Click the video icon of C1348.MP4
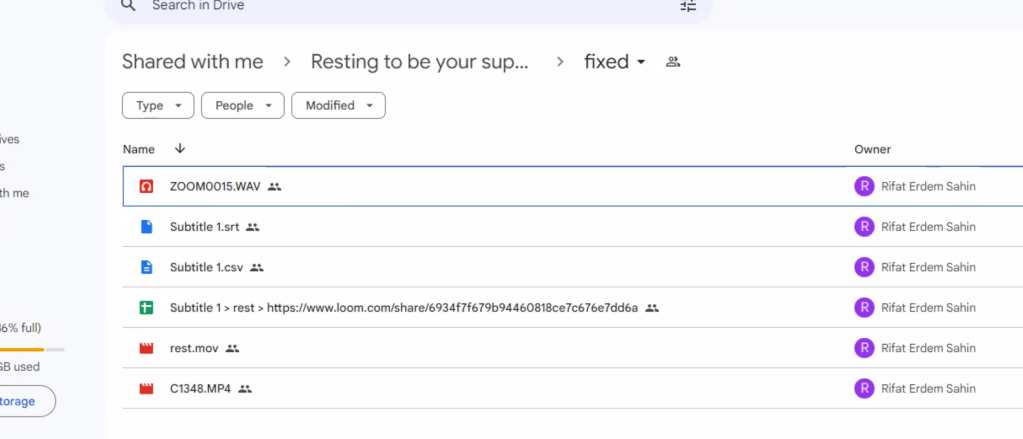Image resolution: width=1023 pixels, height=439 pixels. [x=146, y=389]
